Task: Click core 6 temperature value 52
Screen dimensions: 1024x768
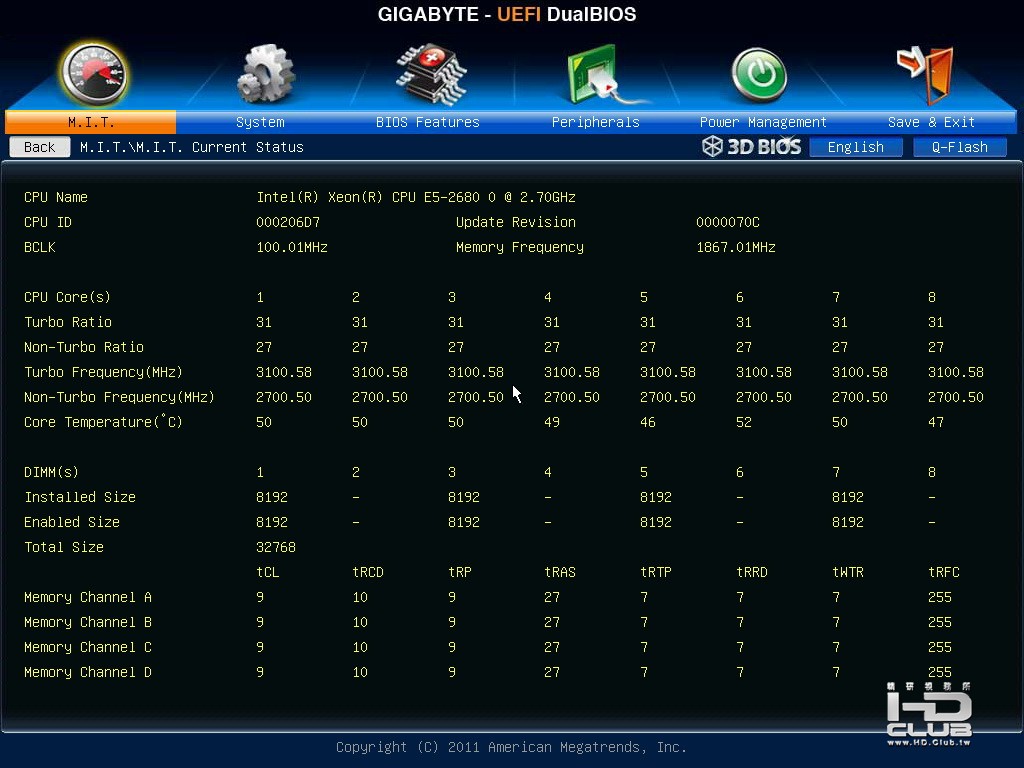Action: click(x=744, y=423)
